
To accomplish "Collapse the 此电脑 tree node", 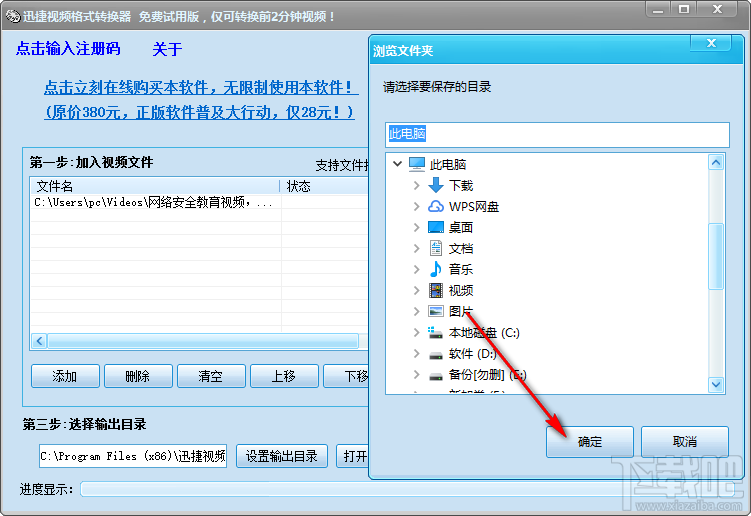I will point(397,164).
